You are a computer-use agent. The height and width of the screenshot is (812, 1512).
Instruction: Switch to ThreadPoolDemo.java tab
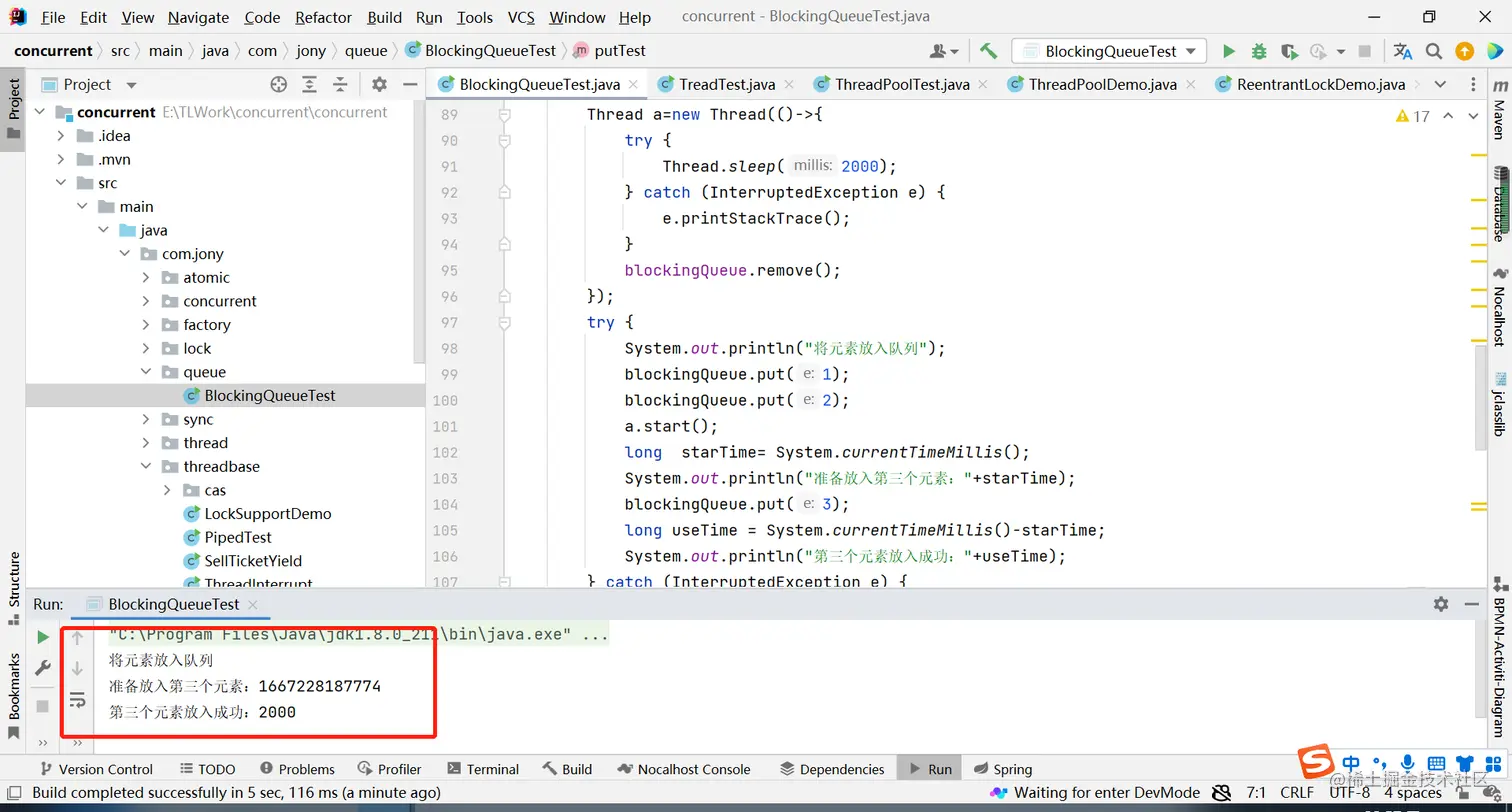[x=1102, y=84]
